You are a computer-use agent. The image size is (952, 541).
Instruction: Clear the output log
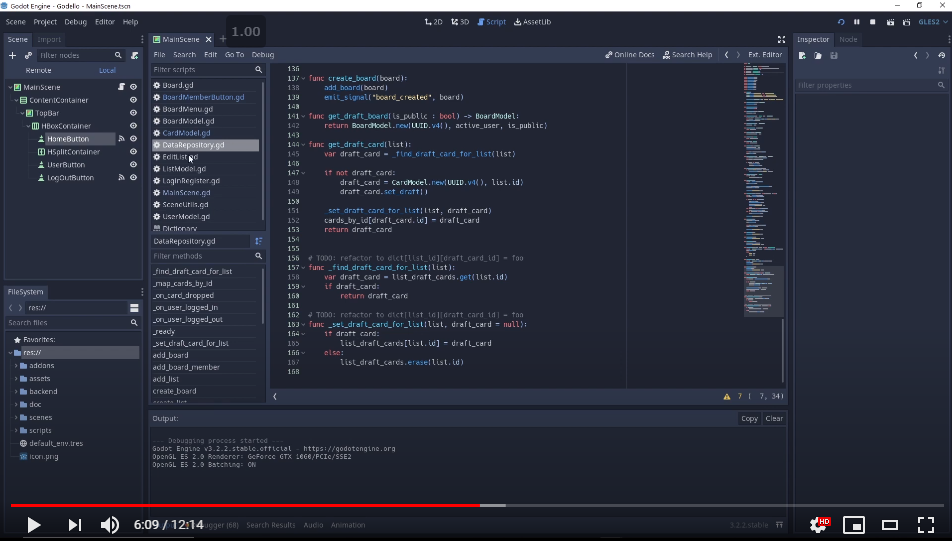point(774,418)
